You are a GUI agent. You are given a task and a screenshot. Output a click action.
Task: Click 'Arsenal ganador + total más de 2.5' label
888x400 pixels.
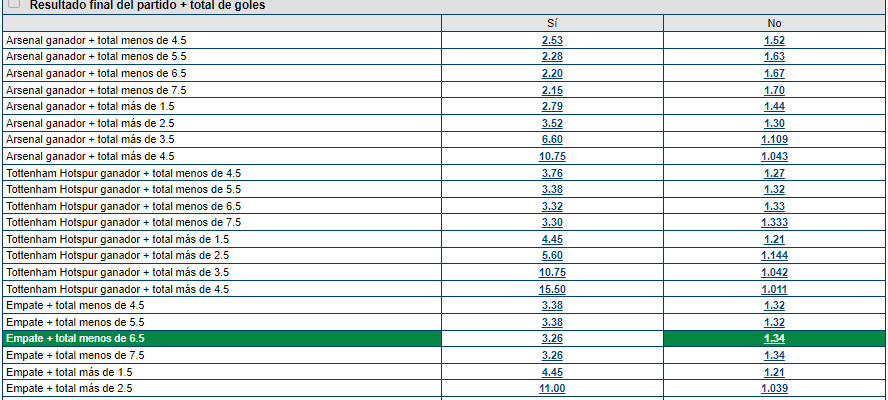coord(90,123)
